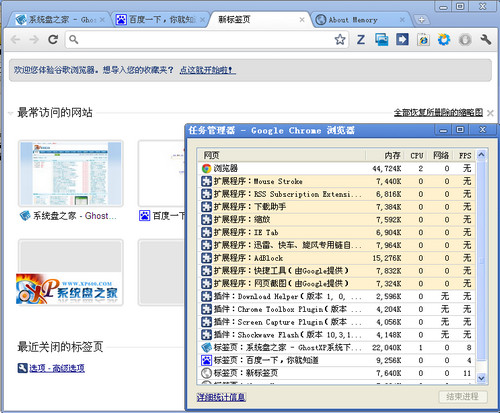Select the 扩展程序：IE Tab row
The height and width of the screenshot is (413, 500).
(337, 232)
